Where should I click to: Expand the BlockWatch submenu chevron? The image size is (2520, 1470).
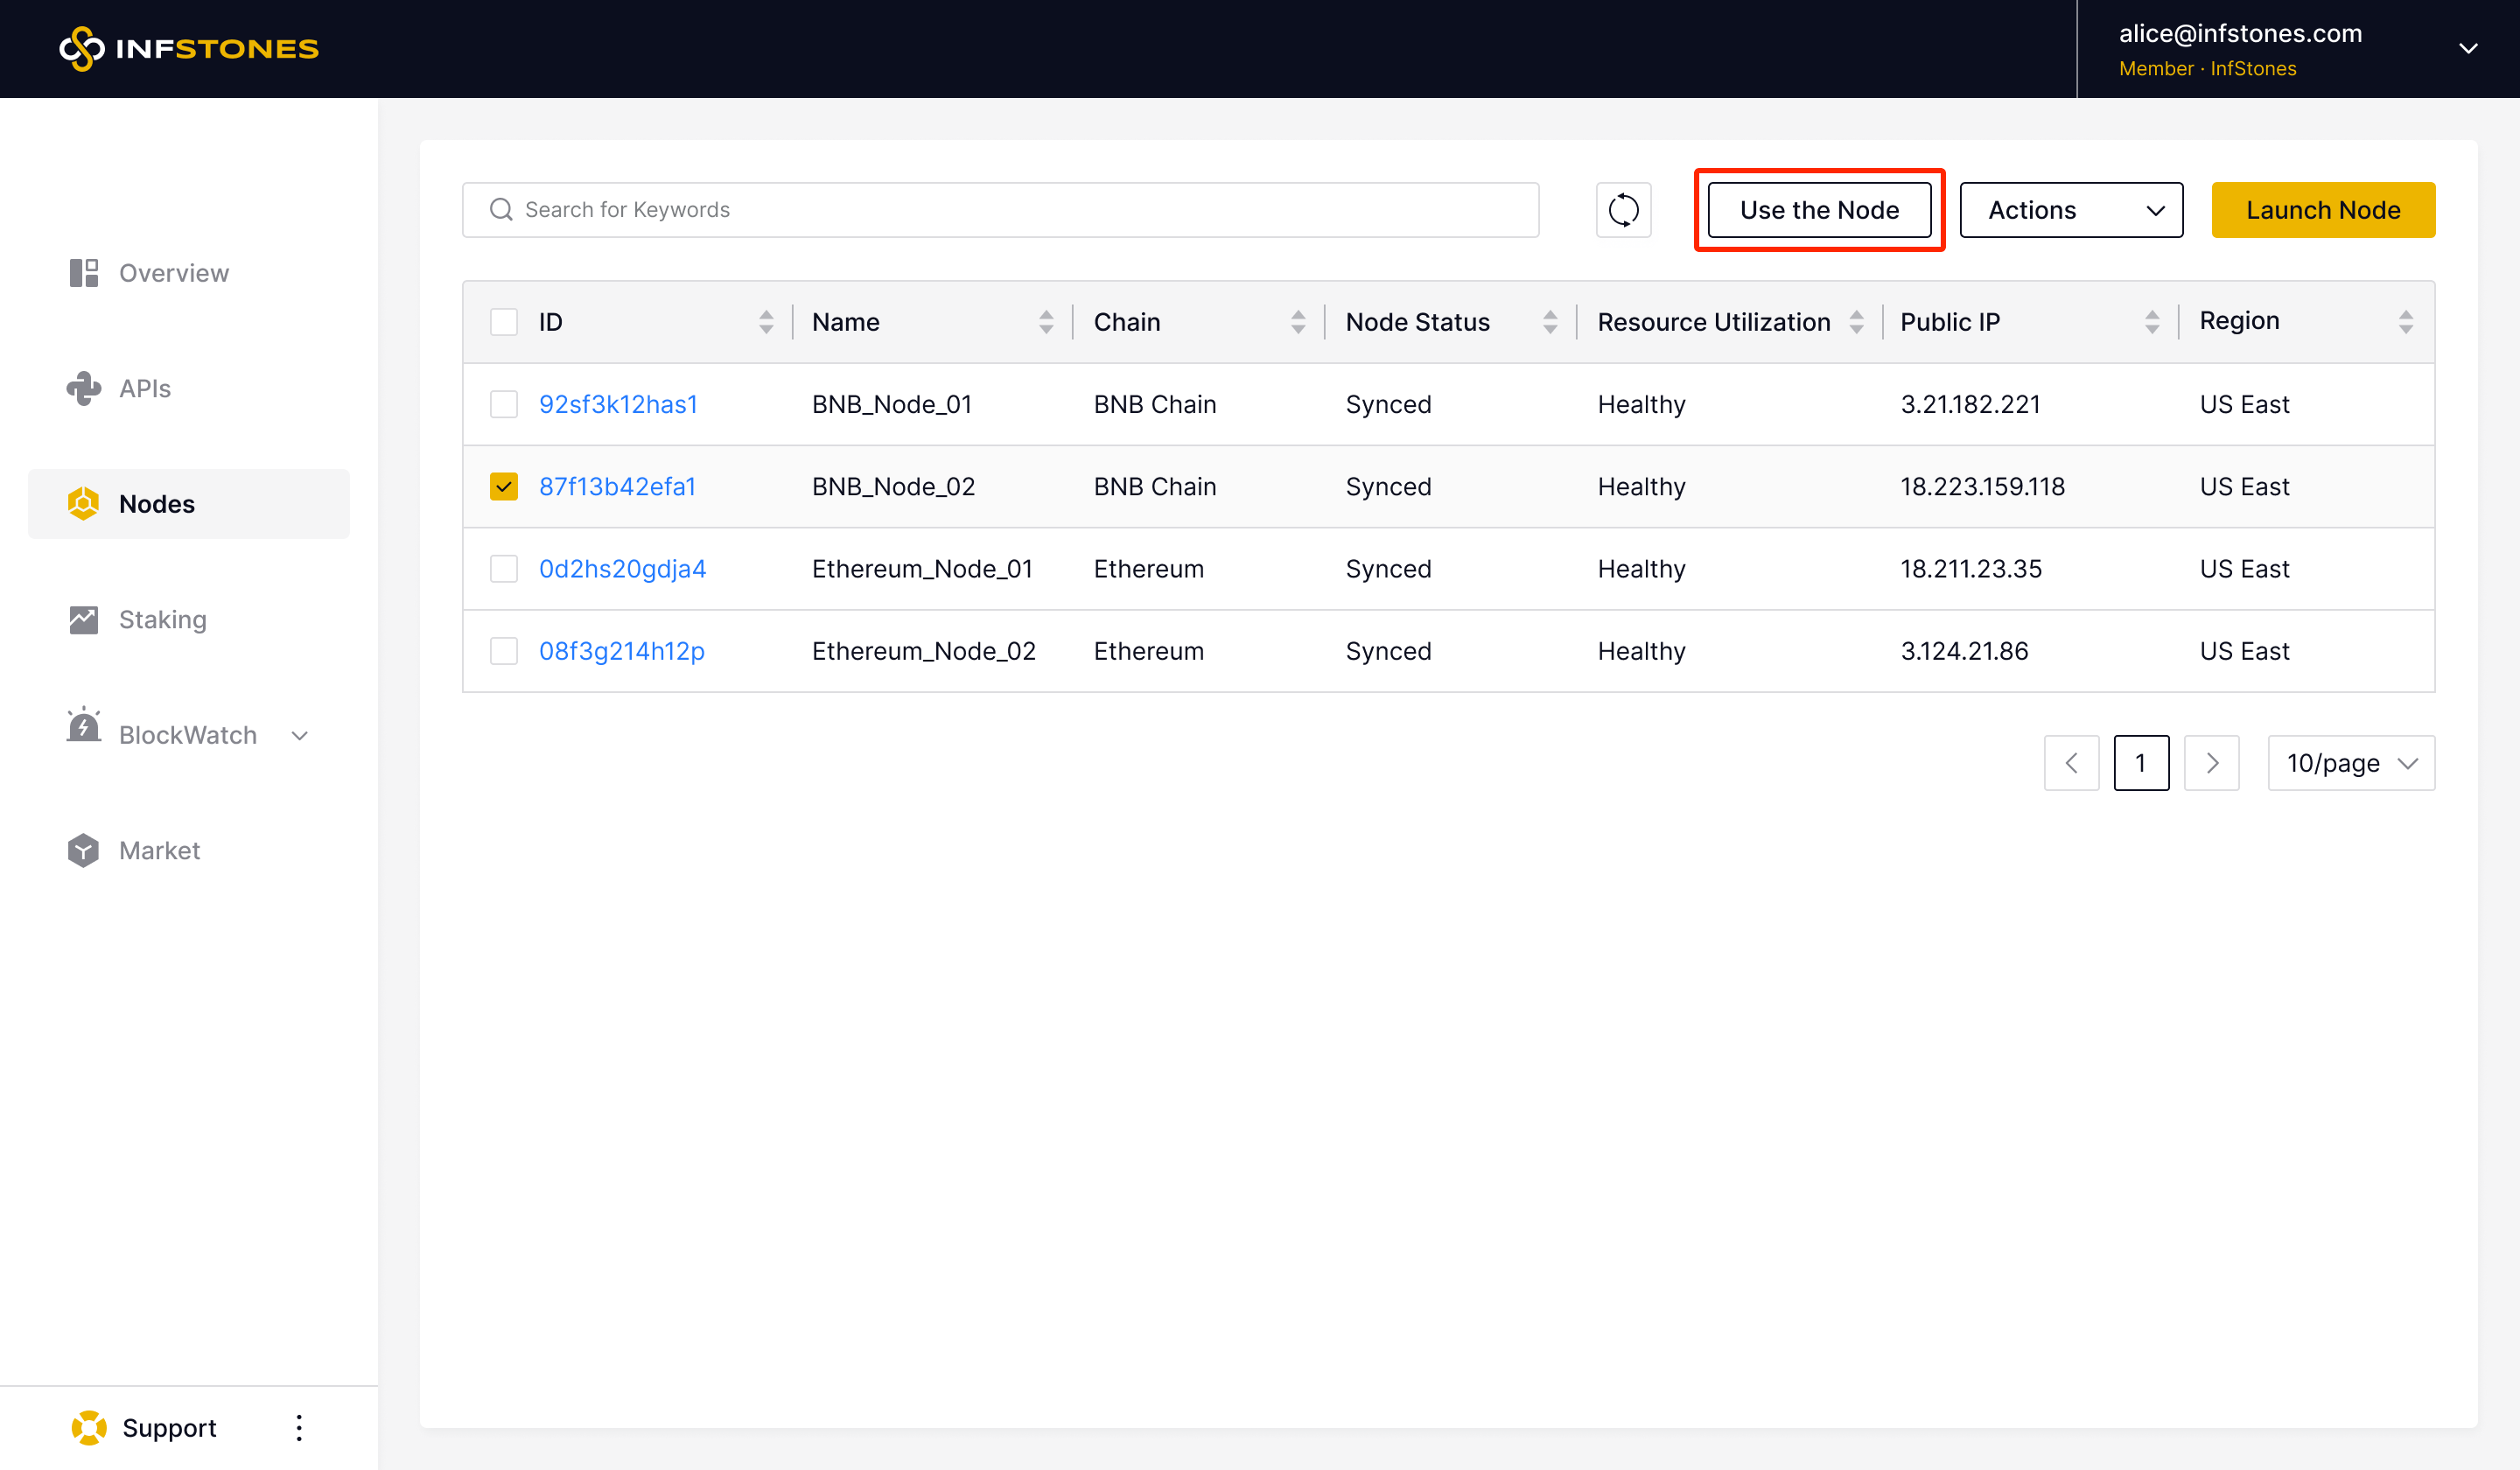[x=300, y=735]
